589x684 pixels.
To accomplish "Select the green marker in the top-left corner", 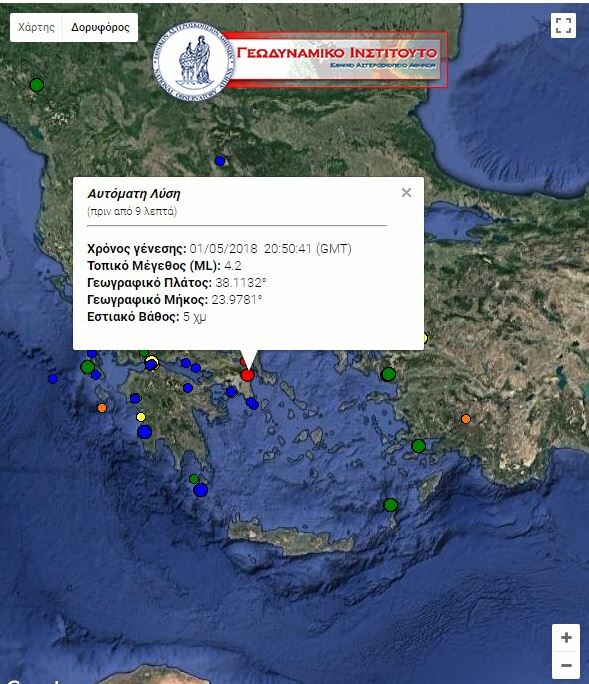I will point(37,85).
